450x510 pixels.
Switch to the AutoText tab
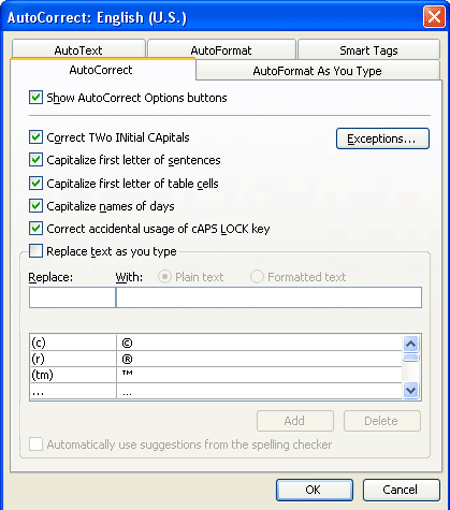79,50
